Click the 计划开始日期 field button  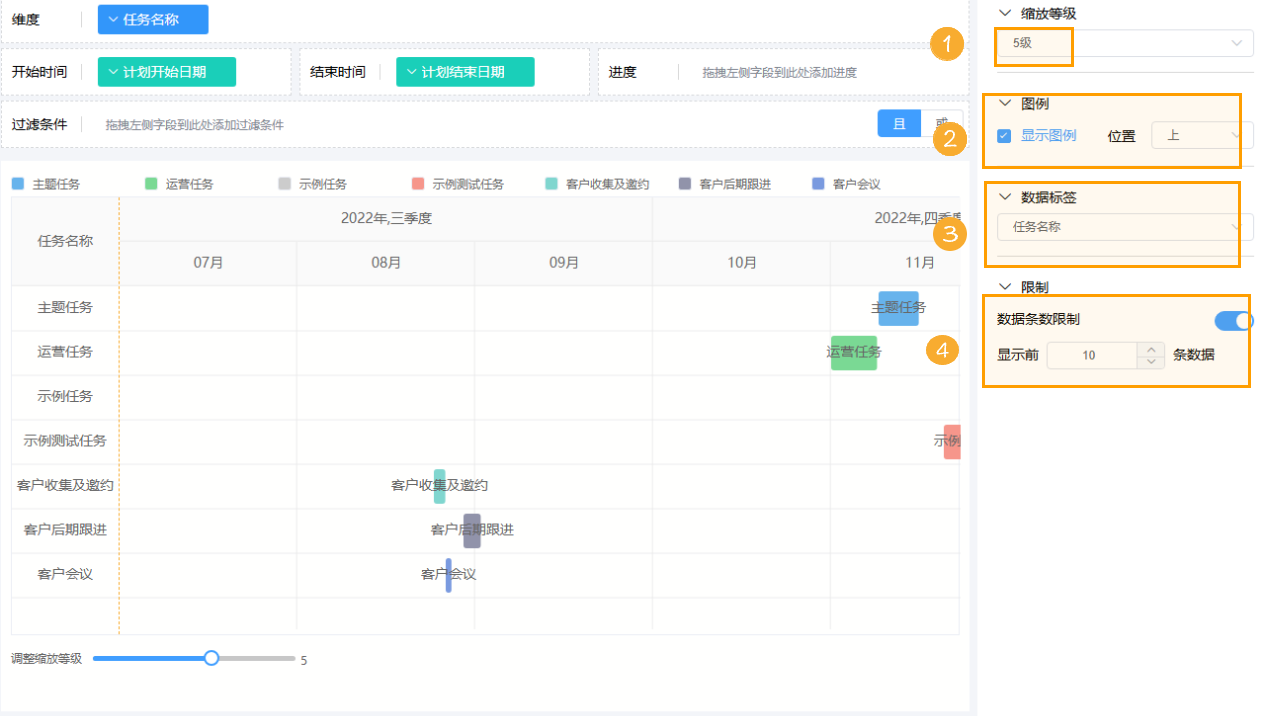166,71
